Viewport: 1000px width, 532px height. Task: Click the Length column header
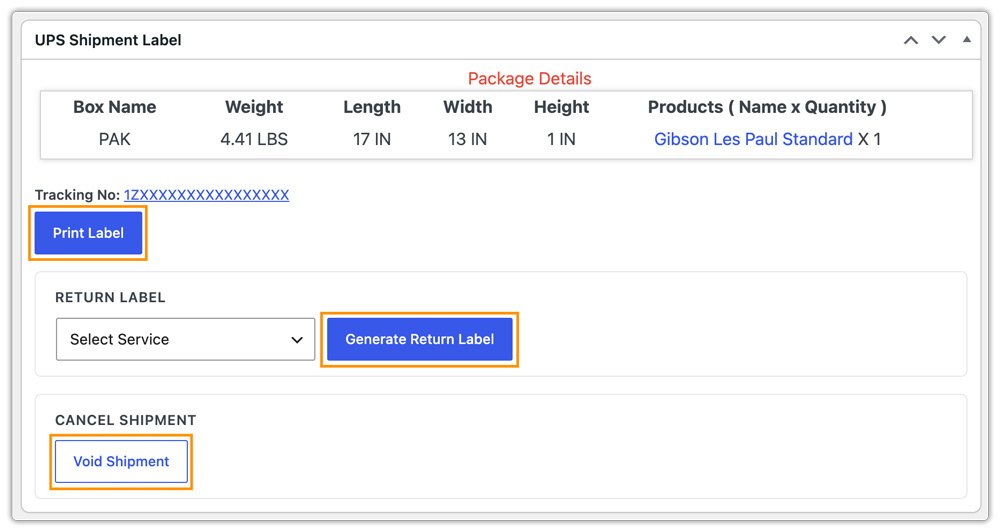tap(372, 107)
